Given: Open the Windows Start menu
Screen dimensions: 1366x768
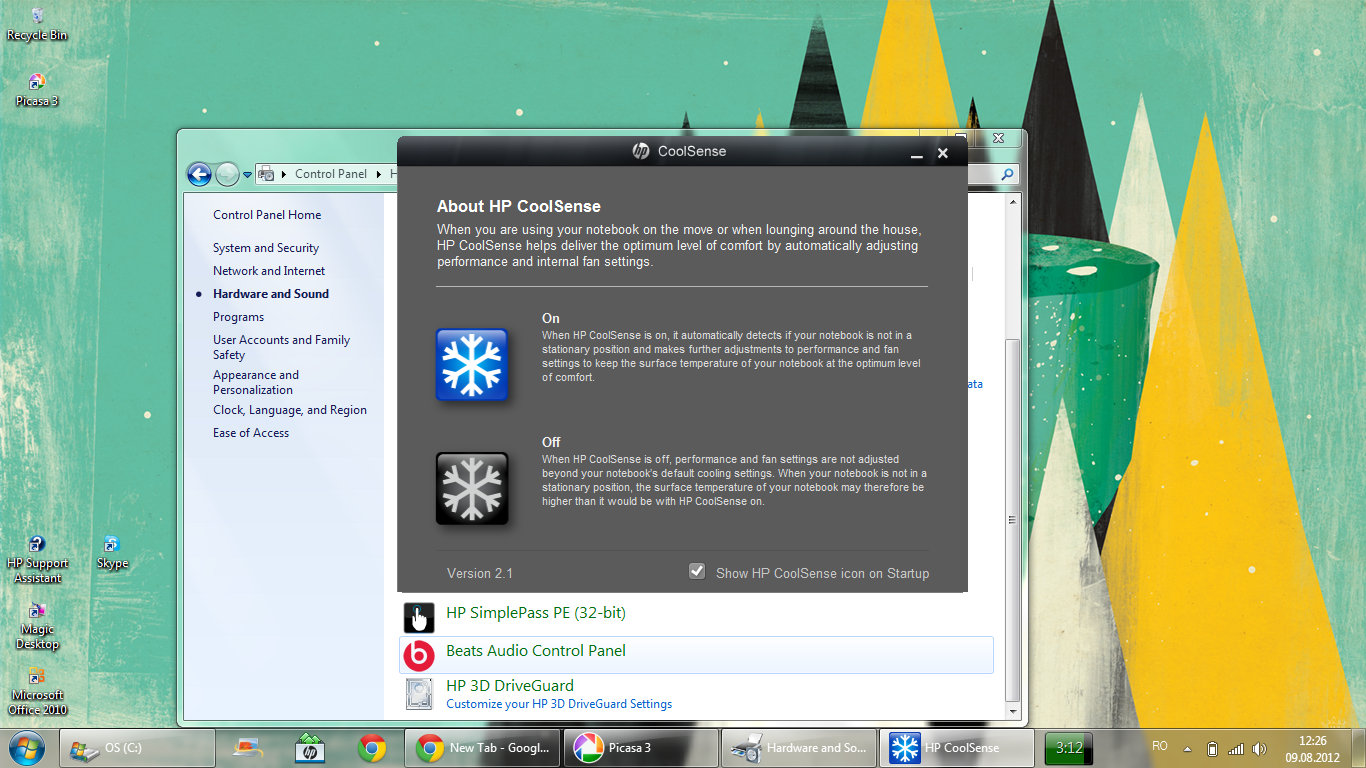Looking at the screenshot, I should pos(26,747).
